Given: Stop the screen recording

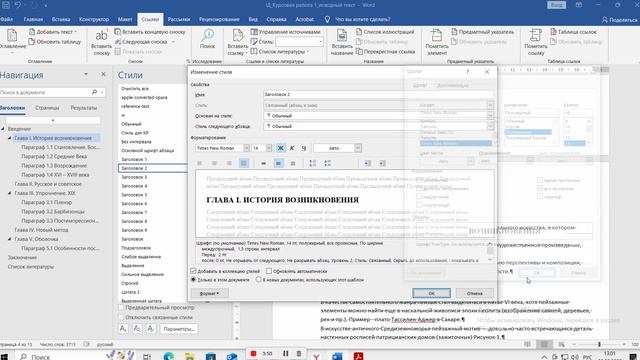Looking at the screenshot, I should point(253,354).
